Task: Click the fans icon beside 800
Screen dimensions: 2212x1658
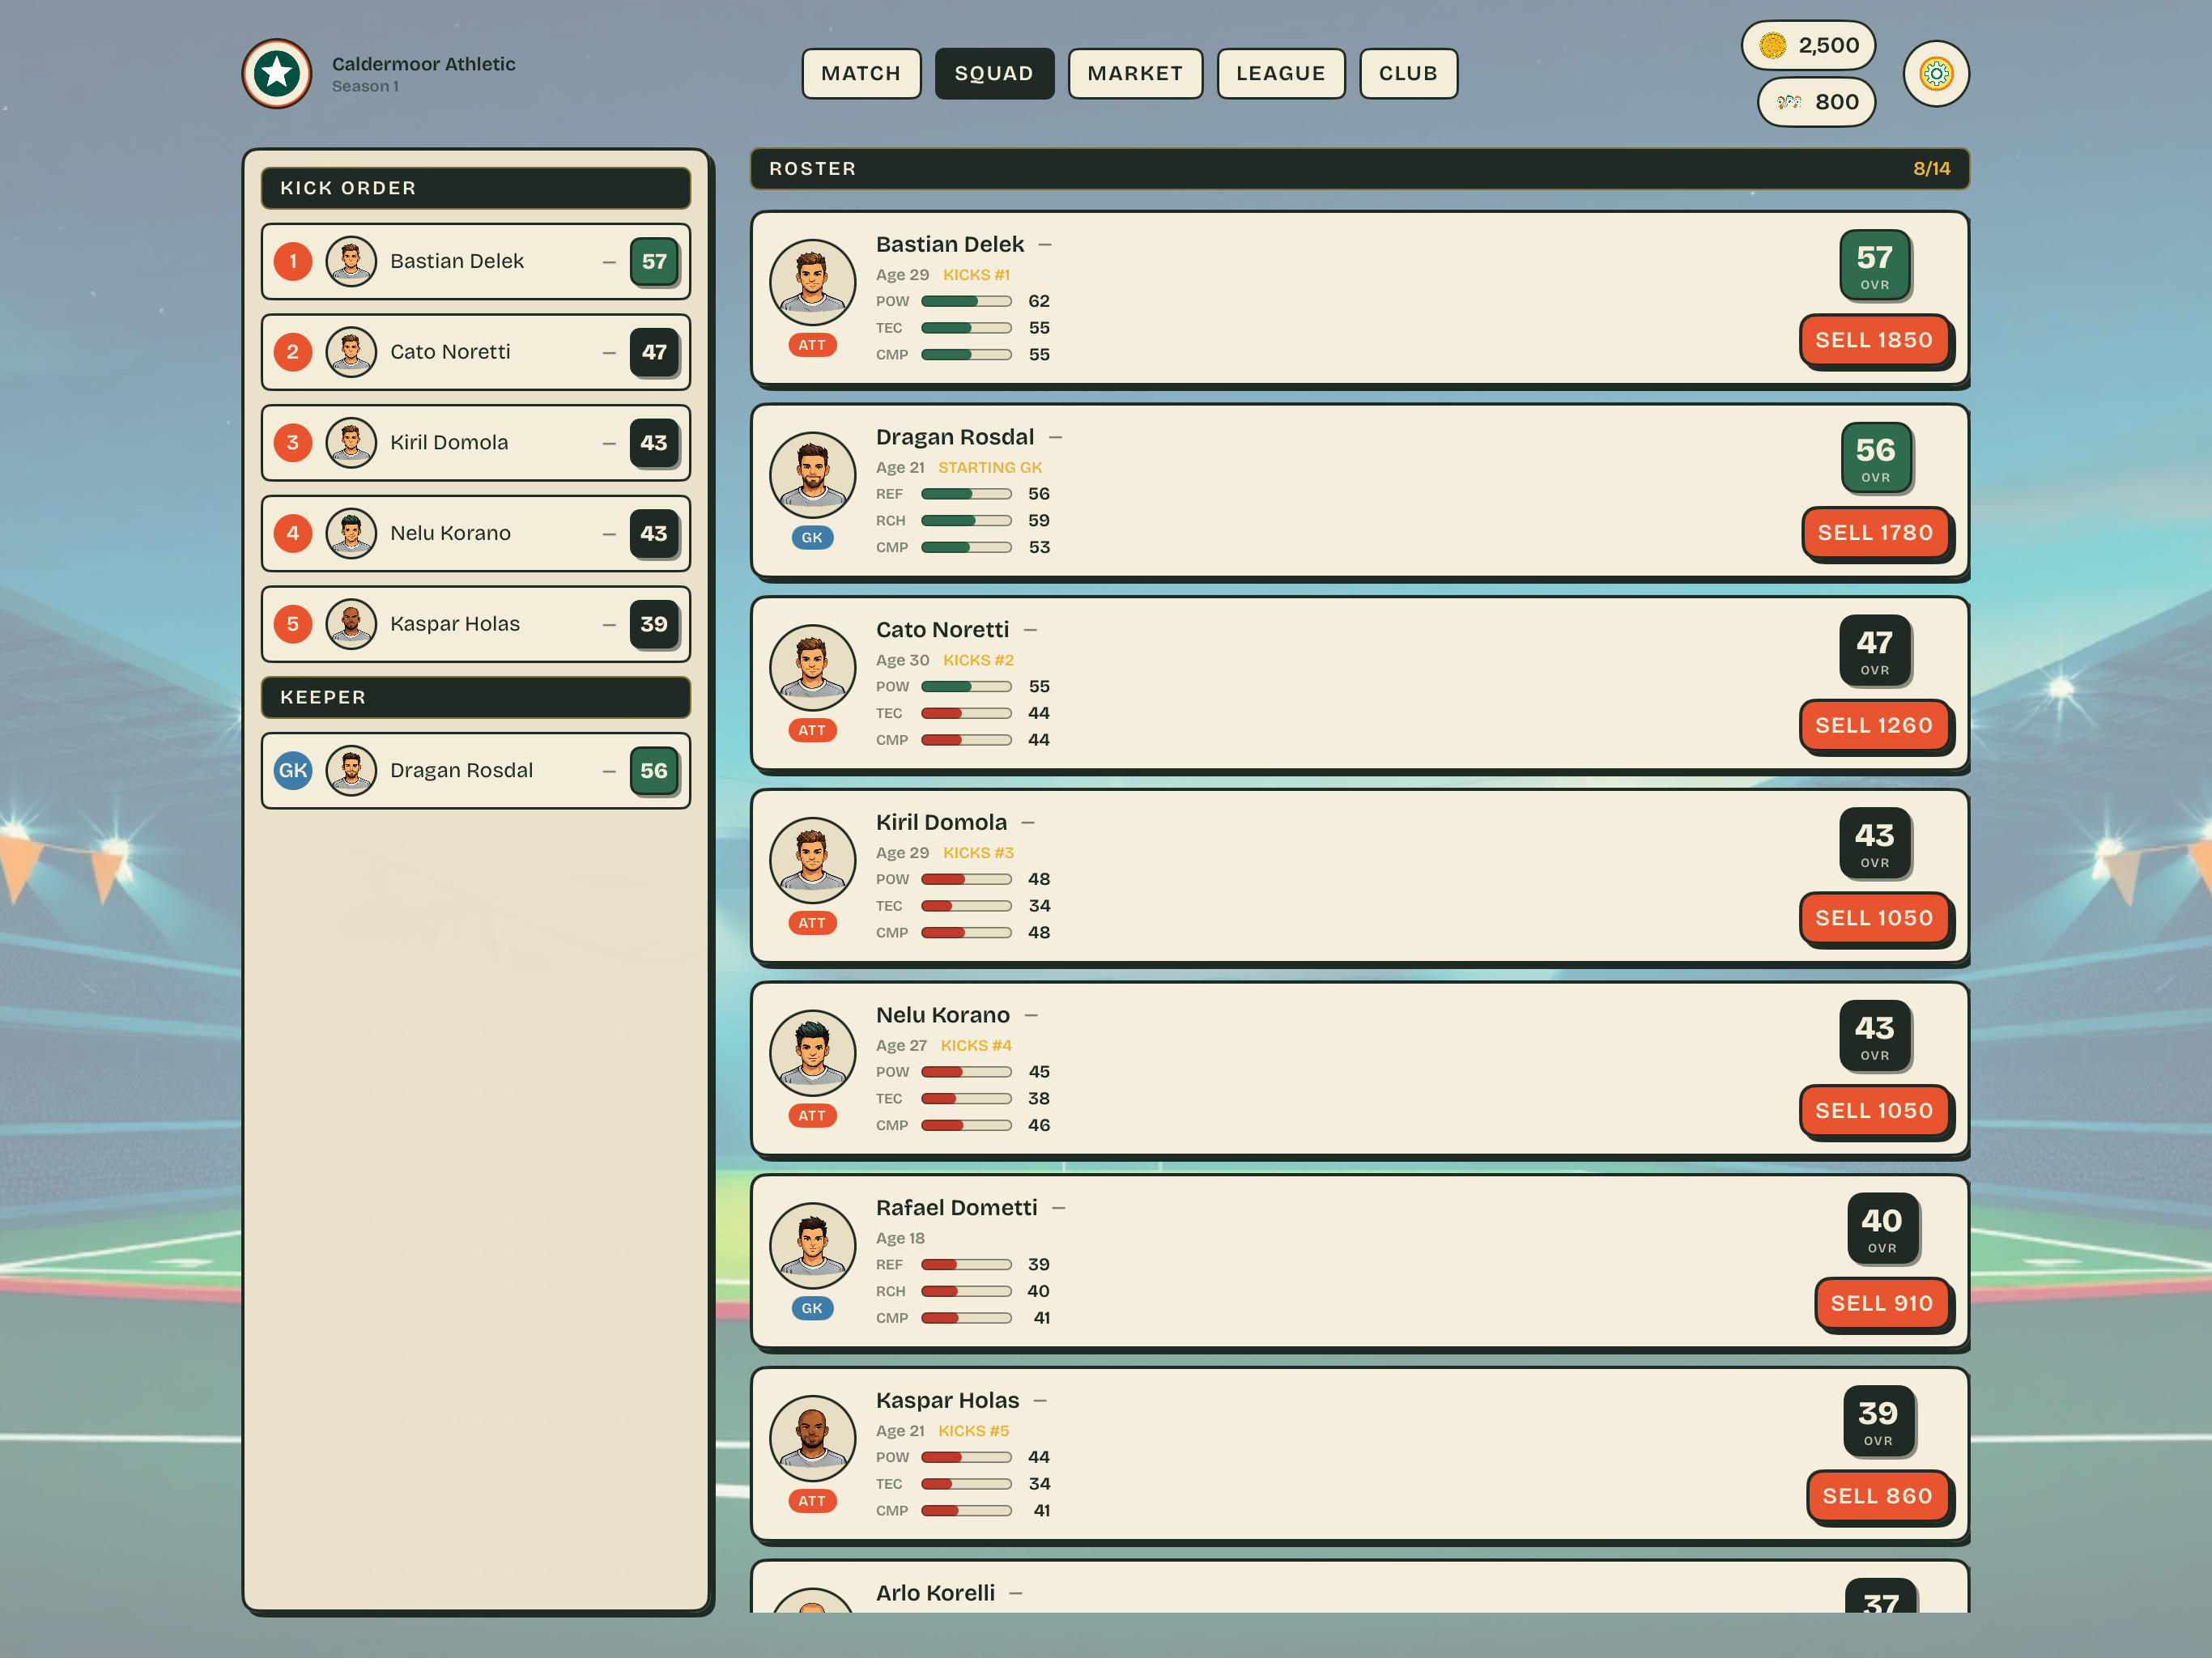Action: click(1789, 102)
